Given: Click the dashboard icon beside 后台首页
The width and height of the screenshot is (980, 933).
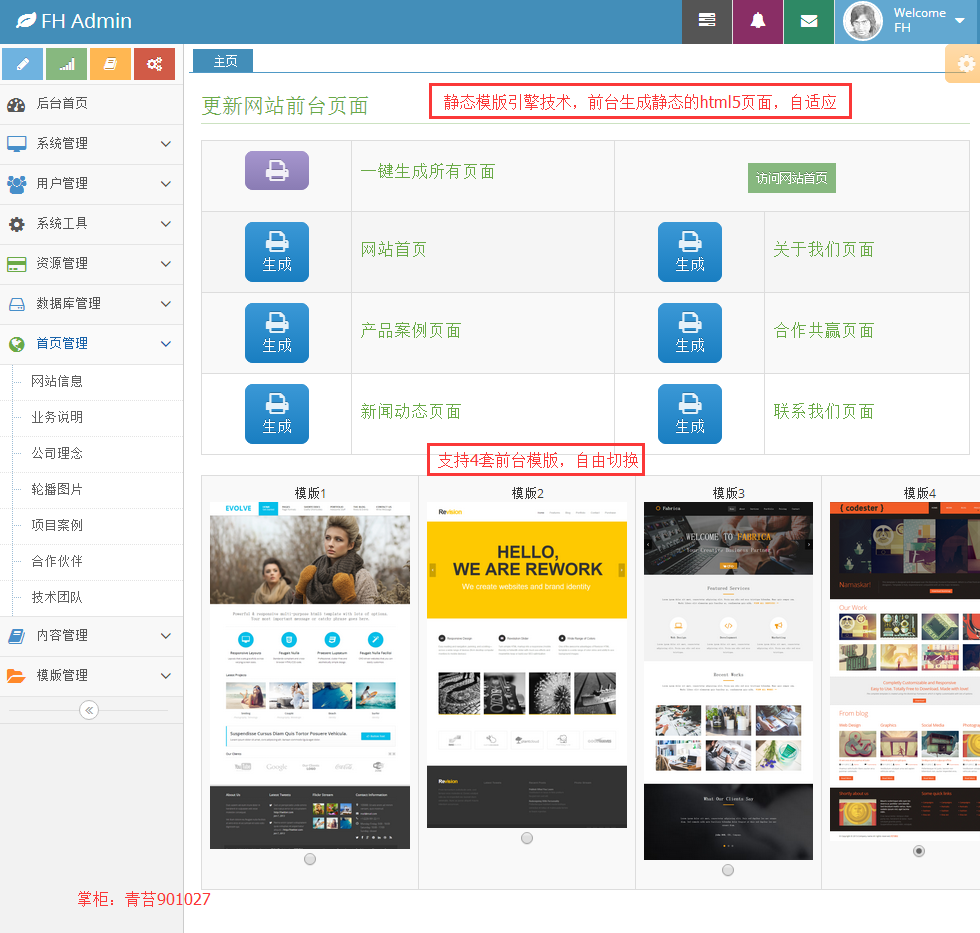Looking at the screenshot, I should [16, 104].
